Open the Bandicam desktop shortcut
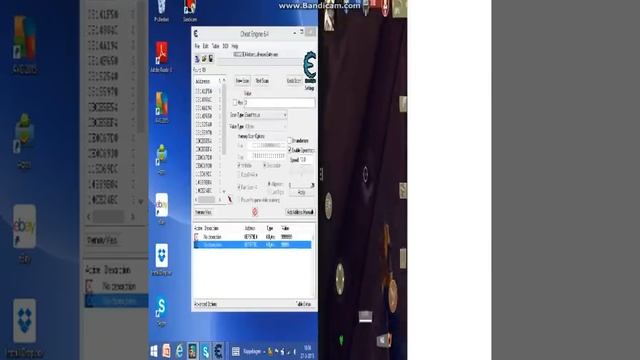 click(190, 10)
